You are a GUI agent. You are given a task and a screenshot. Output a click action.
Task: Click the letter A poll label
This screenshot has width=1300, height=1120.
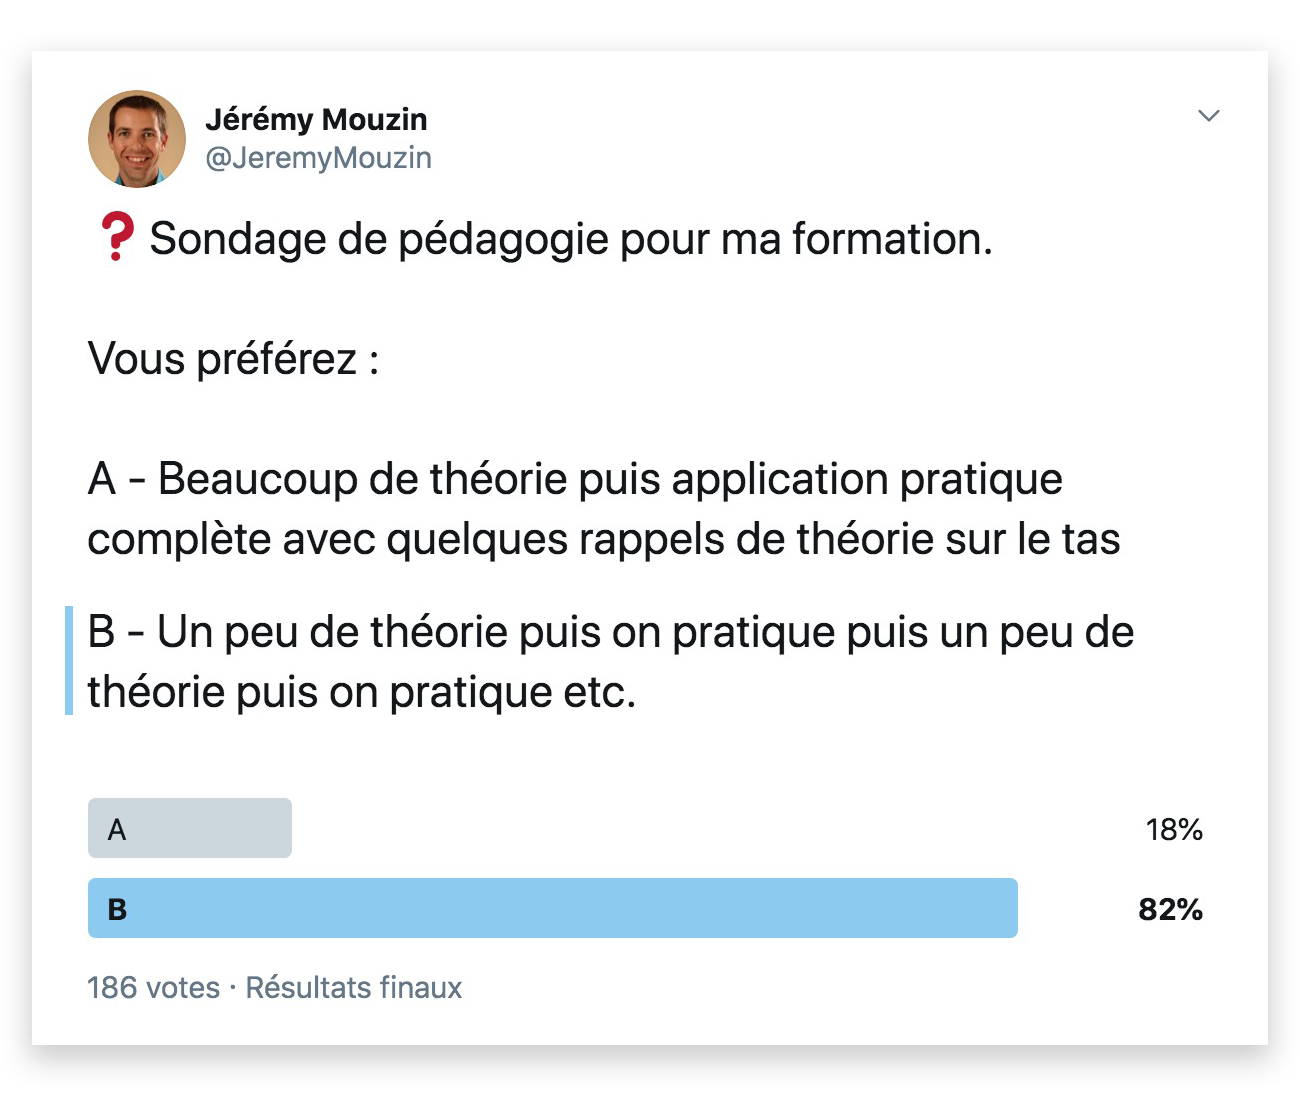click(x=117, y=829)
